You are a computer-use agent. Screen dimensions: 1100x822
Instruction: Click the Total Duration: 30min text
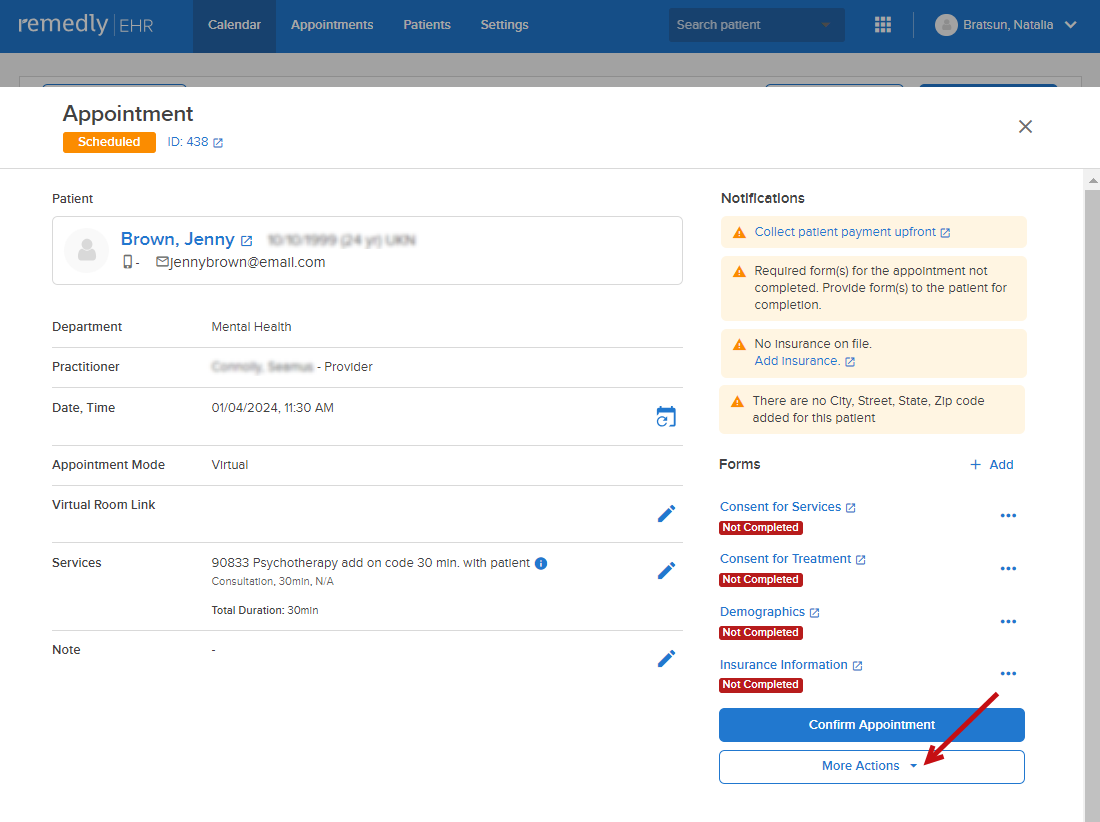(264, 610)
